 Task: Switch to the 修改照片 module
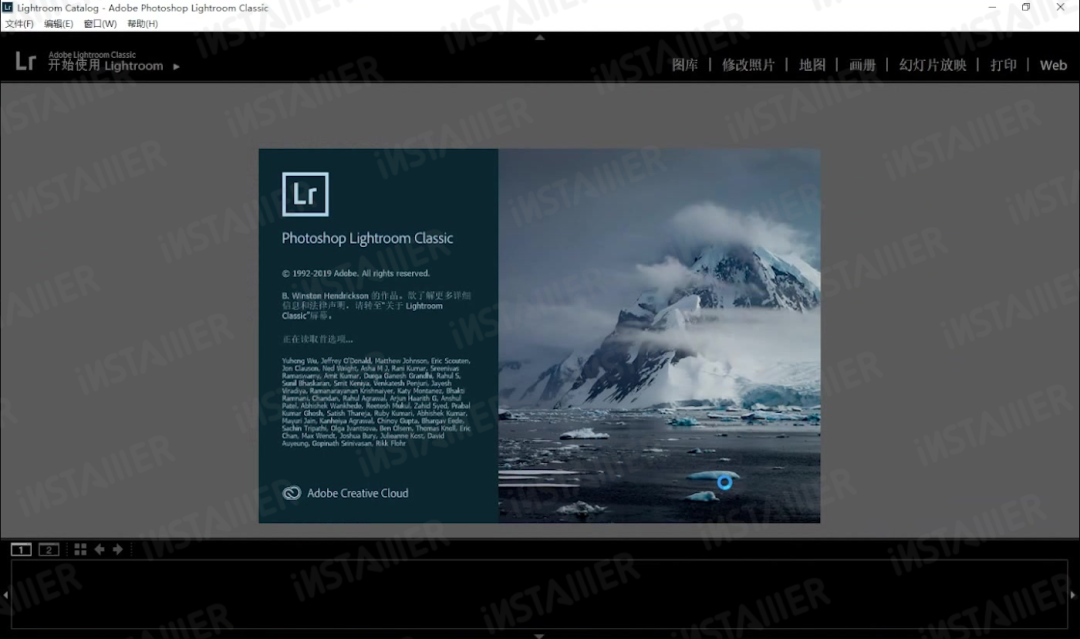tap(748, 65)
